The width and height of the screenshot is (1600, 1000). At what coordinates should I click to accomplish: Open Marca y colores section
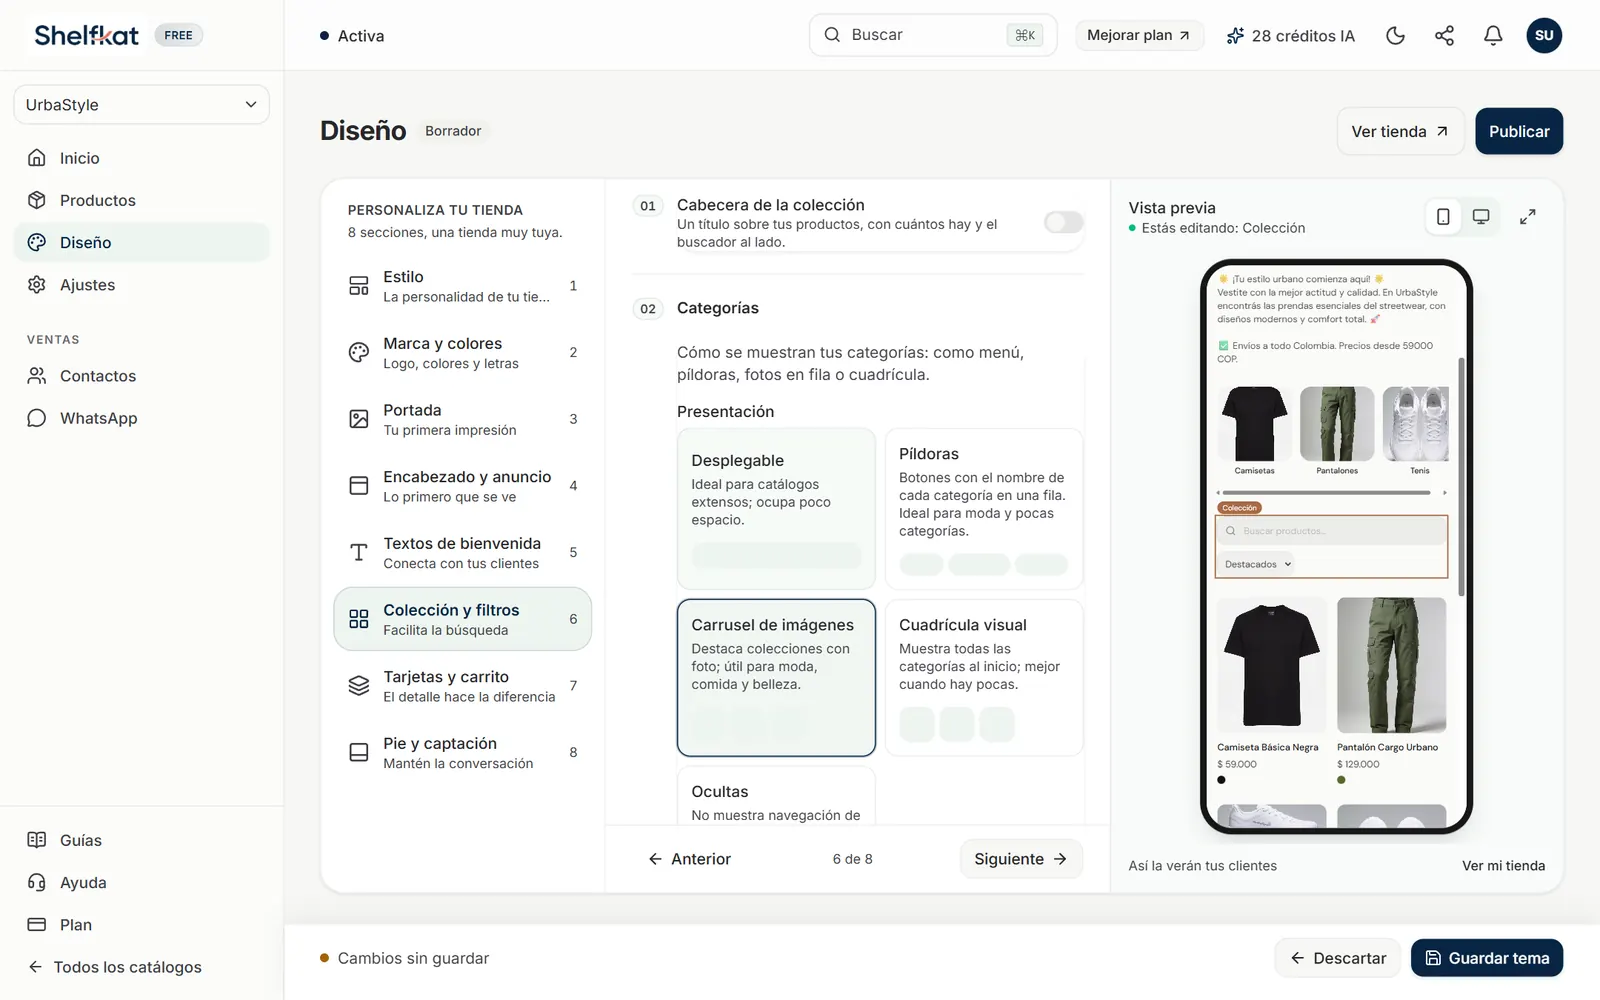pyautogui.click(x=462, y=353)
